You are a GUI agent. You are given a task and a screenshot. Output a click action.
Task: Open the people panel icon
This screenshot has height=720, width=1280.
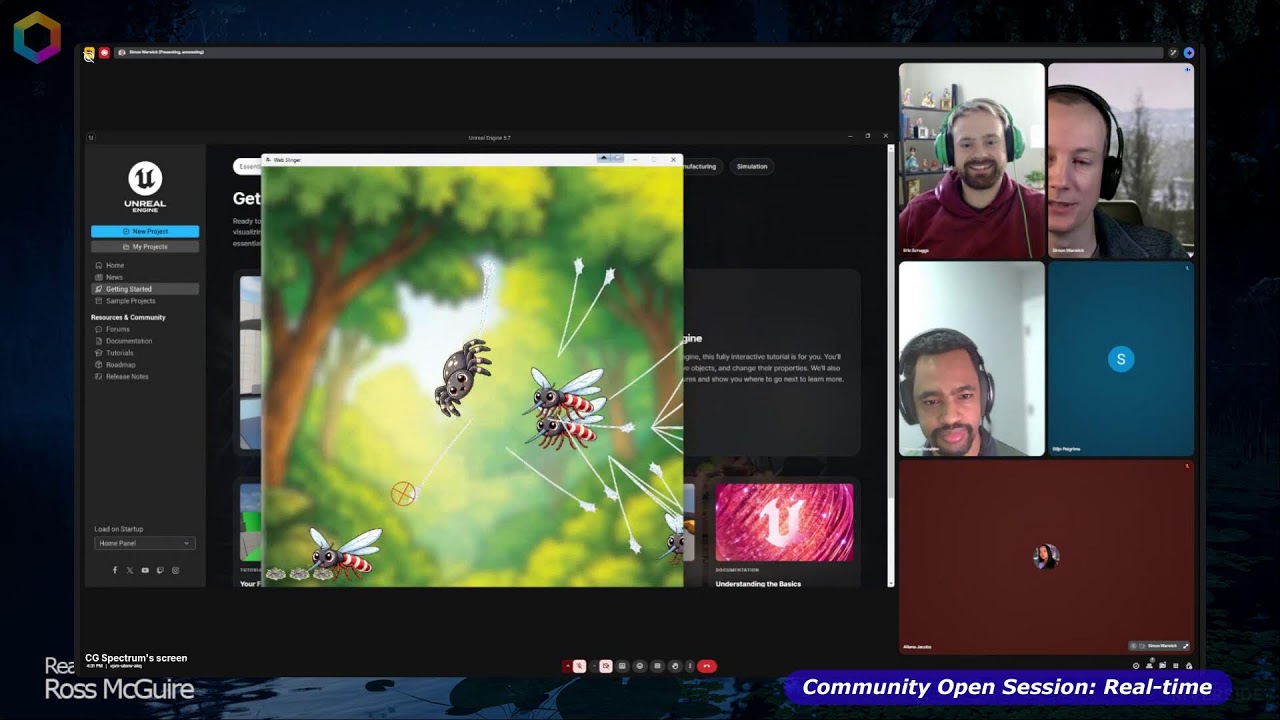1149,666
